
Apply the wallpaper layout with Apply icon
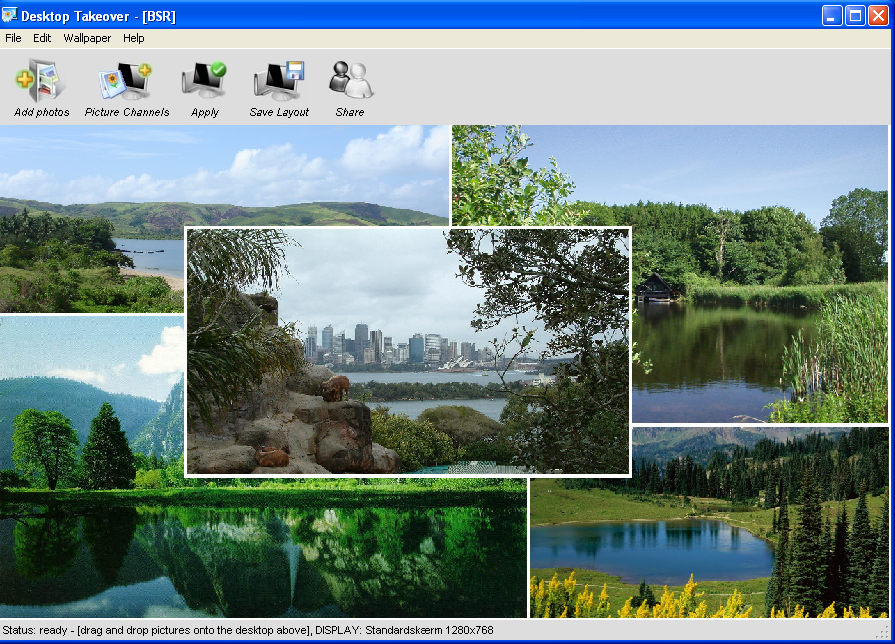click(205, 81)
